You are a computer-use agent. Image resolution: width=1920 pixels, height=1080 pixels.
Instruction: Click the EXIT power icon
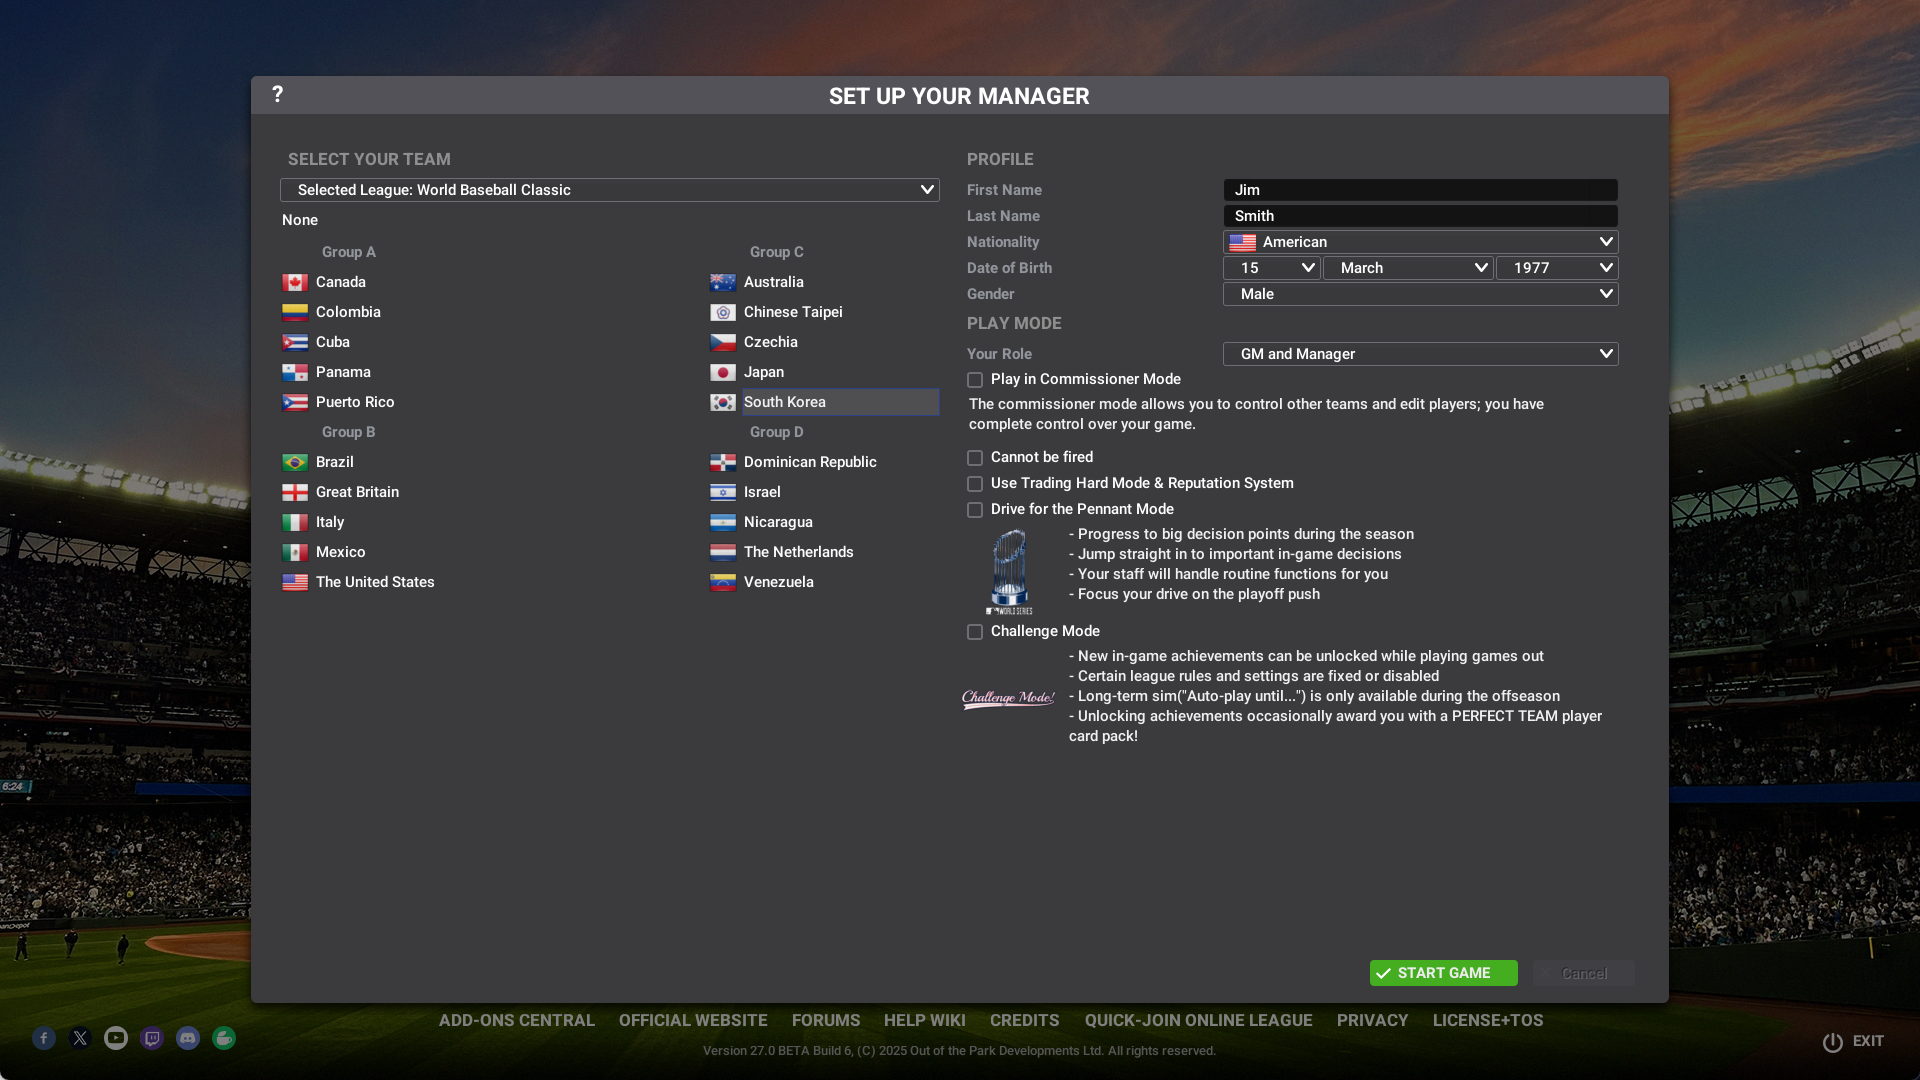click(1832, 1042)
